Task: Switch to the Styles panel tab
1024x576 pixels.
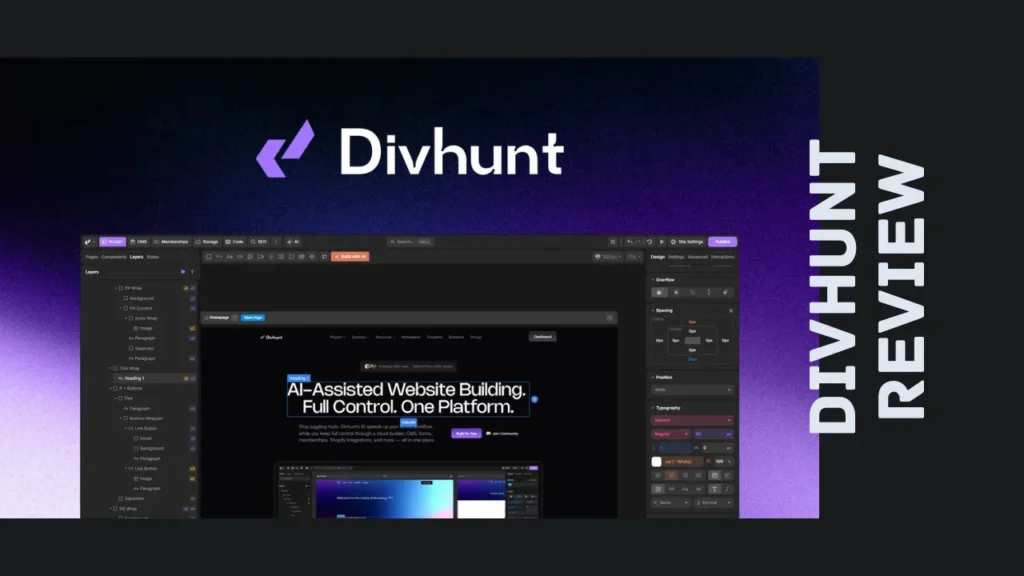Action: (x=153, y=257)
